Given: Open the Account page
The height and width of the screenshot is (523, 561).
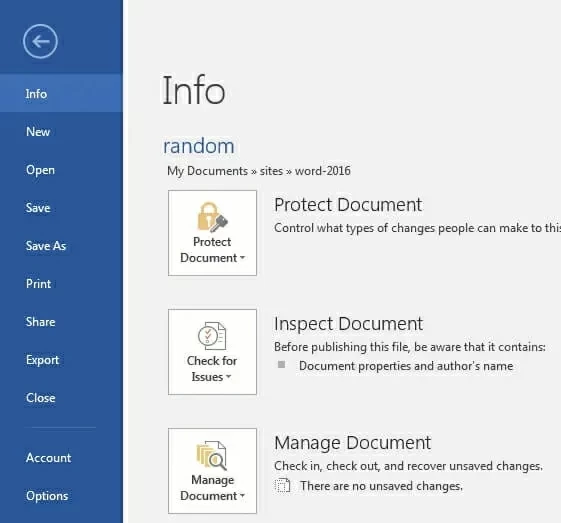Looking at the screenshot, I should pyautogui.click(x=61, y=458).
